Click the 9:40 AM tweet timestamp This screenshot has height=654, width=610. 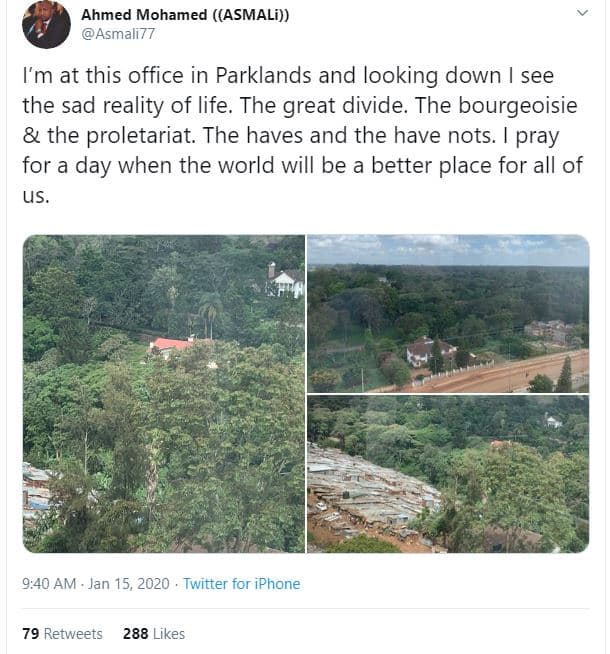50,584
